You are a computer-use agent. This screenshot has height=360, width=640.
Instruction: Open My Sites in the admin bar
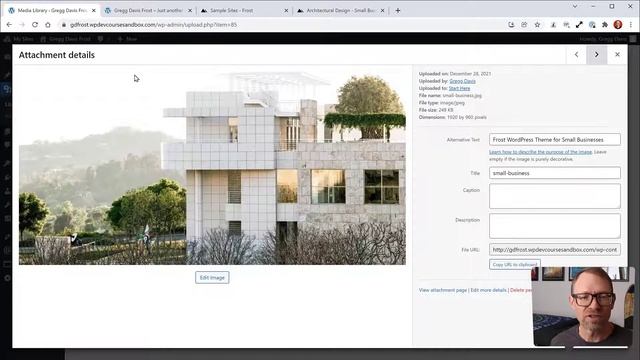pos(19,39)
